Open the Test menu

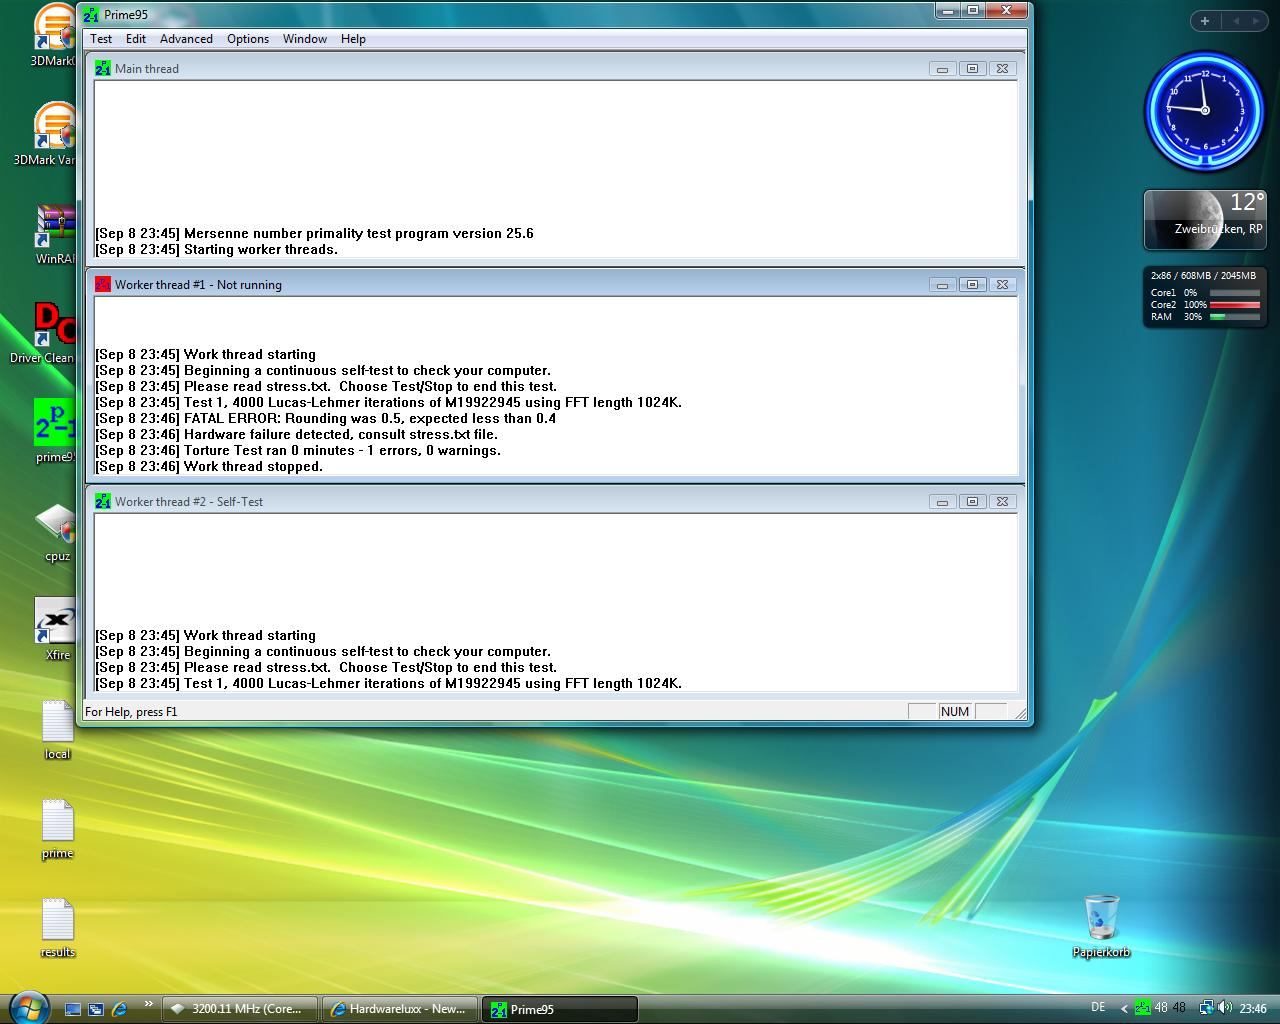pos(101,39)
